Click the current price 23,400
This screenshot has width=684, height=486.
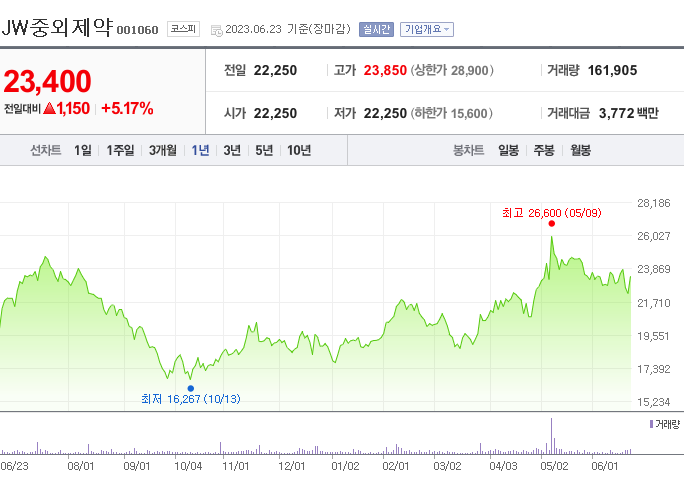point(48,82)
